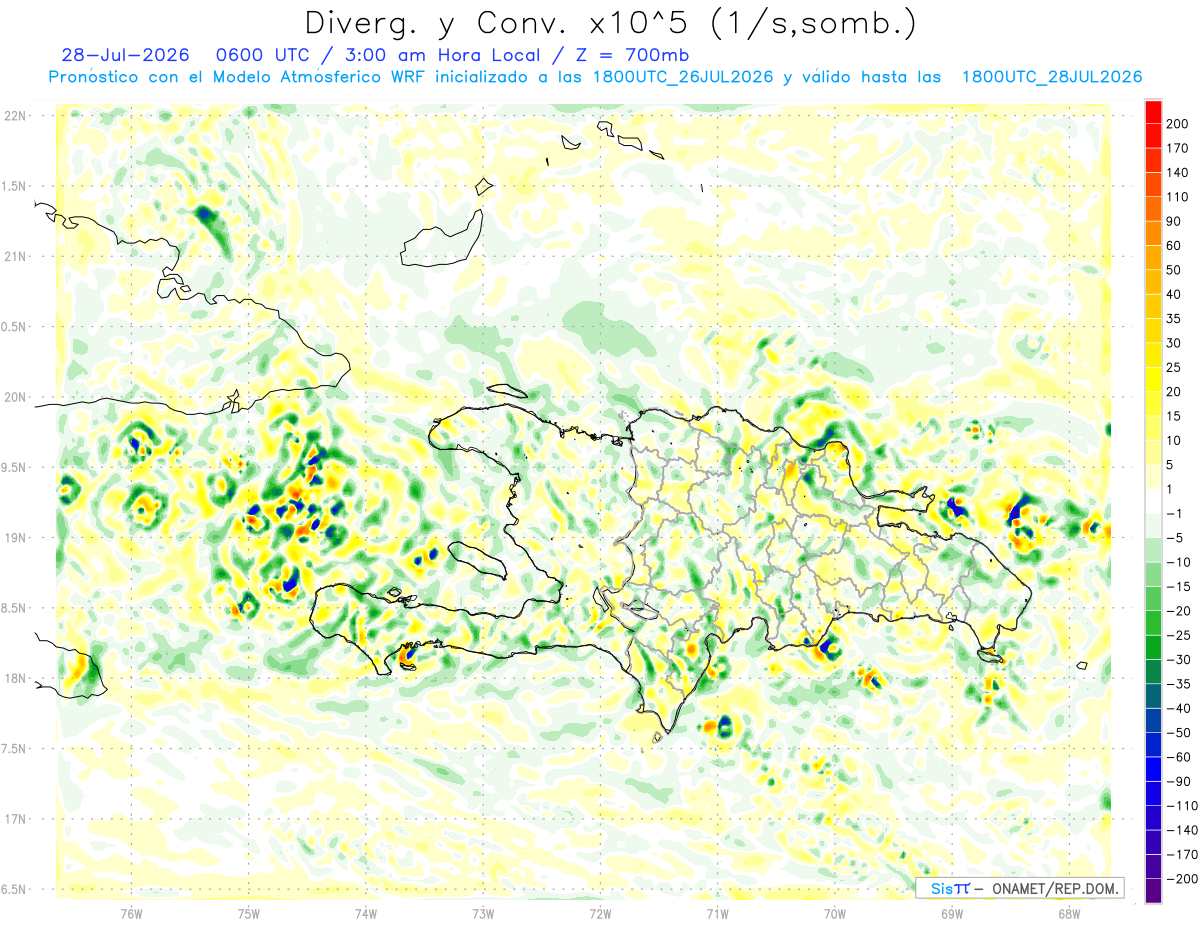
Task: Click the positive "30" colorbar label
Action: [x=1175, y=343]
